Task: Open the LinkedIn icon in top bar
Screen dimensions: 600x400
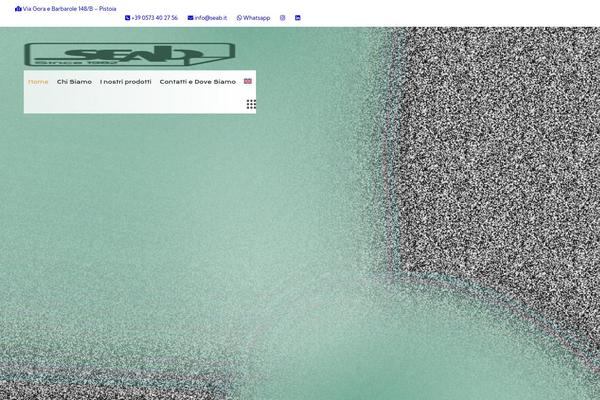Action: 298,18
